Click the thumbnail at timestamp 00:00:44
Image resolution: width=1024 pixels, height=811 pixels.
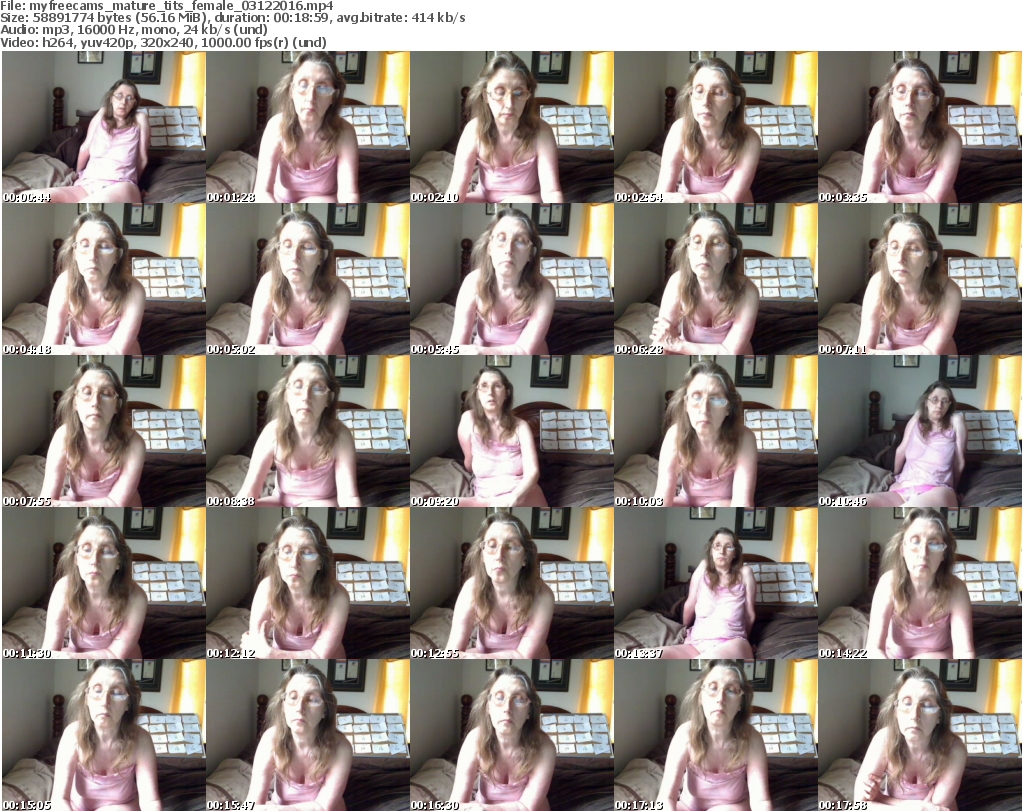pos(103,127)
